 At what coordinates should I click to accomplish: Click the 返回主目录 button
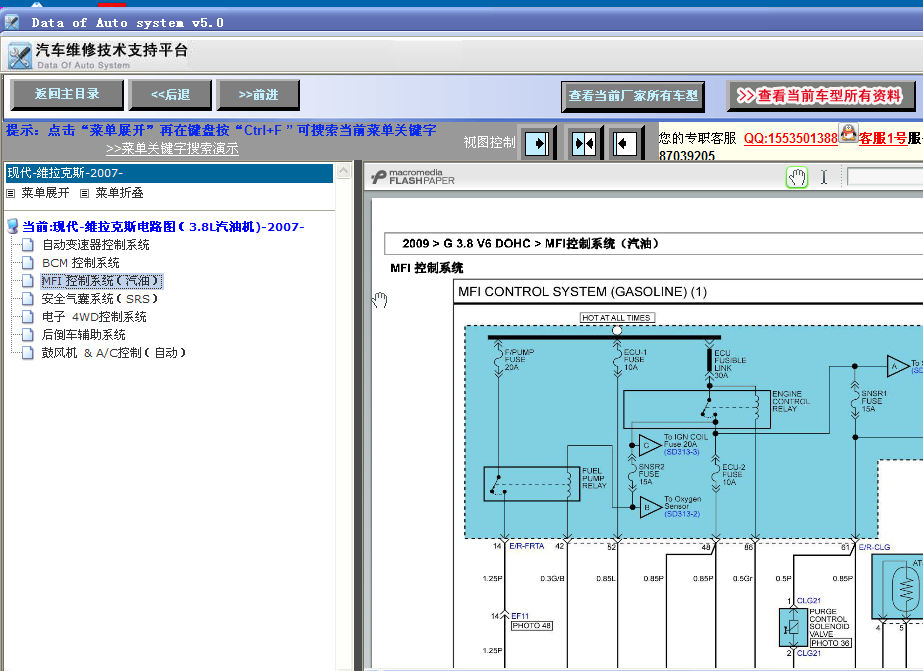[x=67, y=94]
